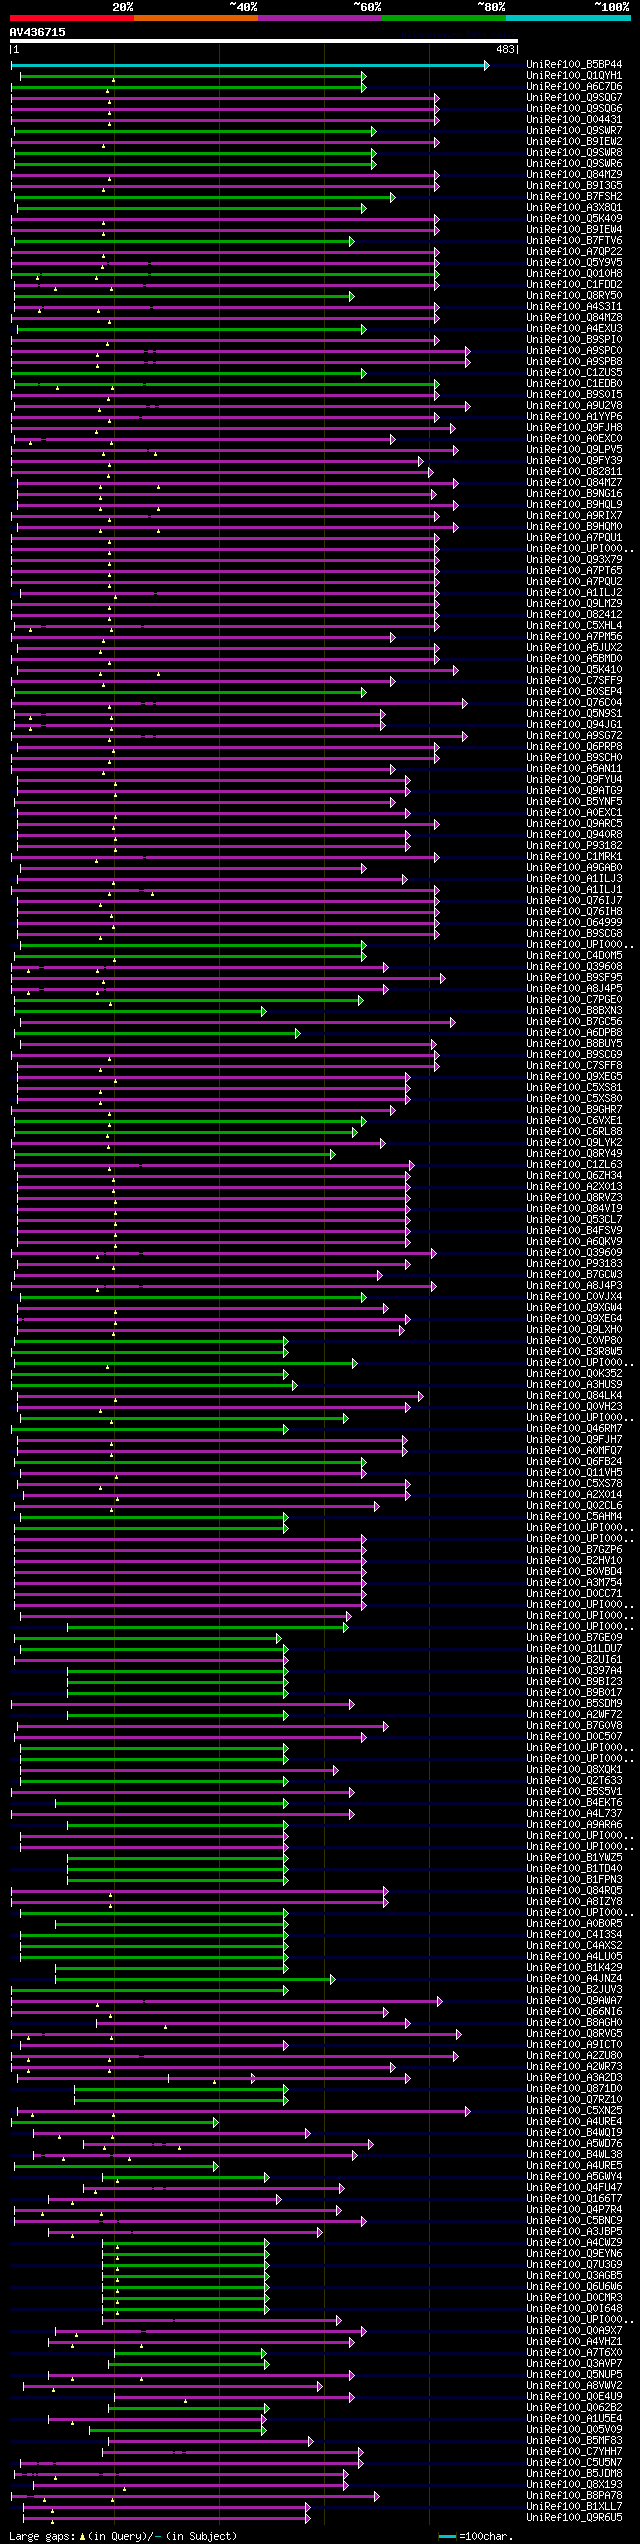Select hit label UniRef100_A7QP22
This screenshot has width=640, height=2544.
pyautogui.click(x=574, y=252)
